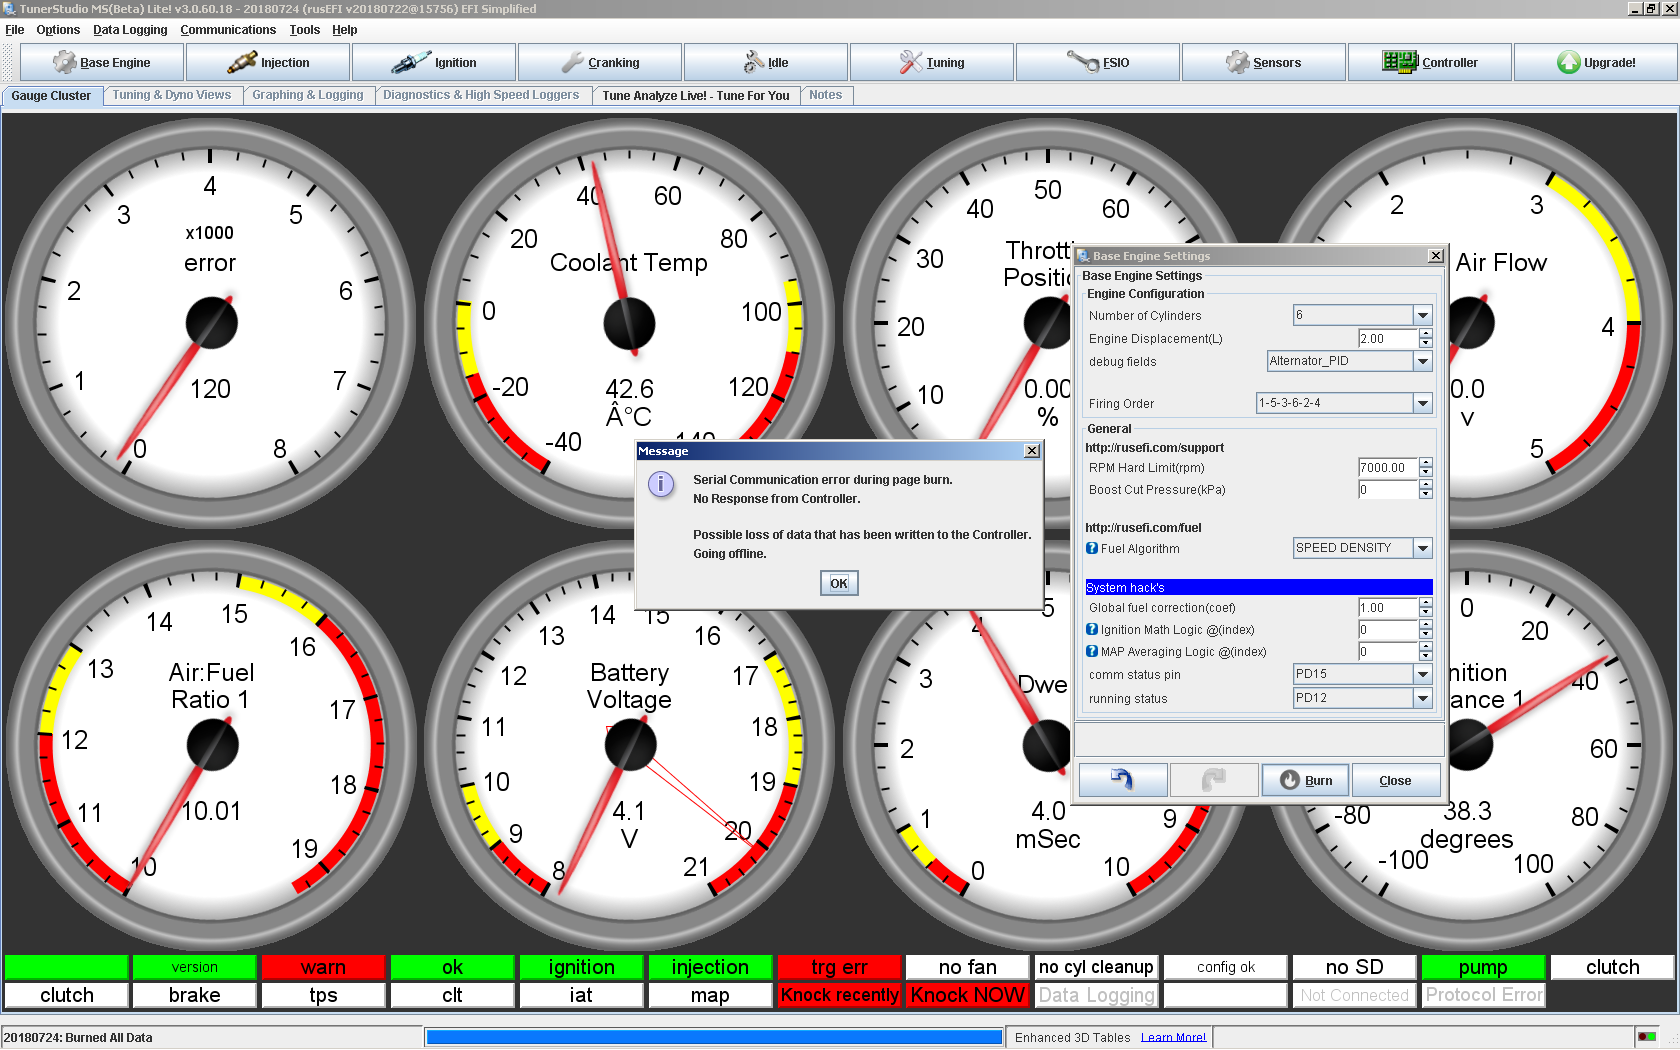Screen dimensions: 1680x1050
Task: Click the Burn button
Action: (x=1306, y=780)
